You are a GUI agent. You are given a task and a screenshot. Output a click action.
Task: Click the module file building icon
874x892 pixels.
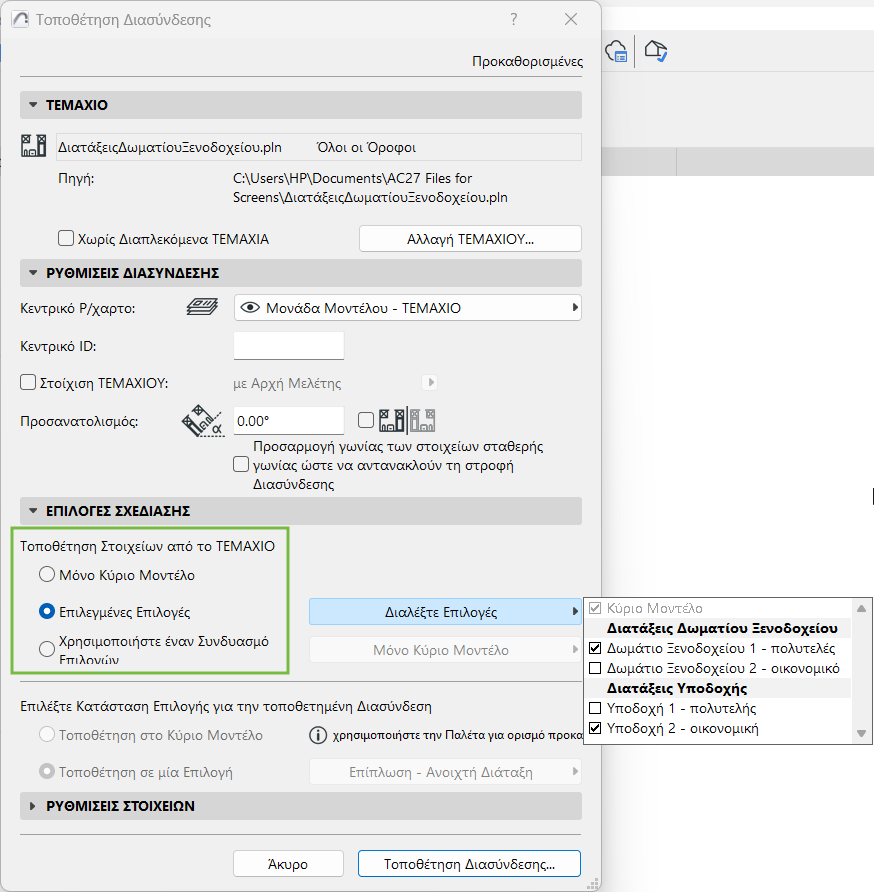(x=34, y=146)
